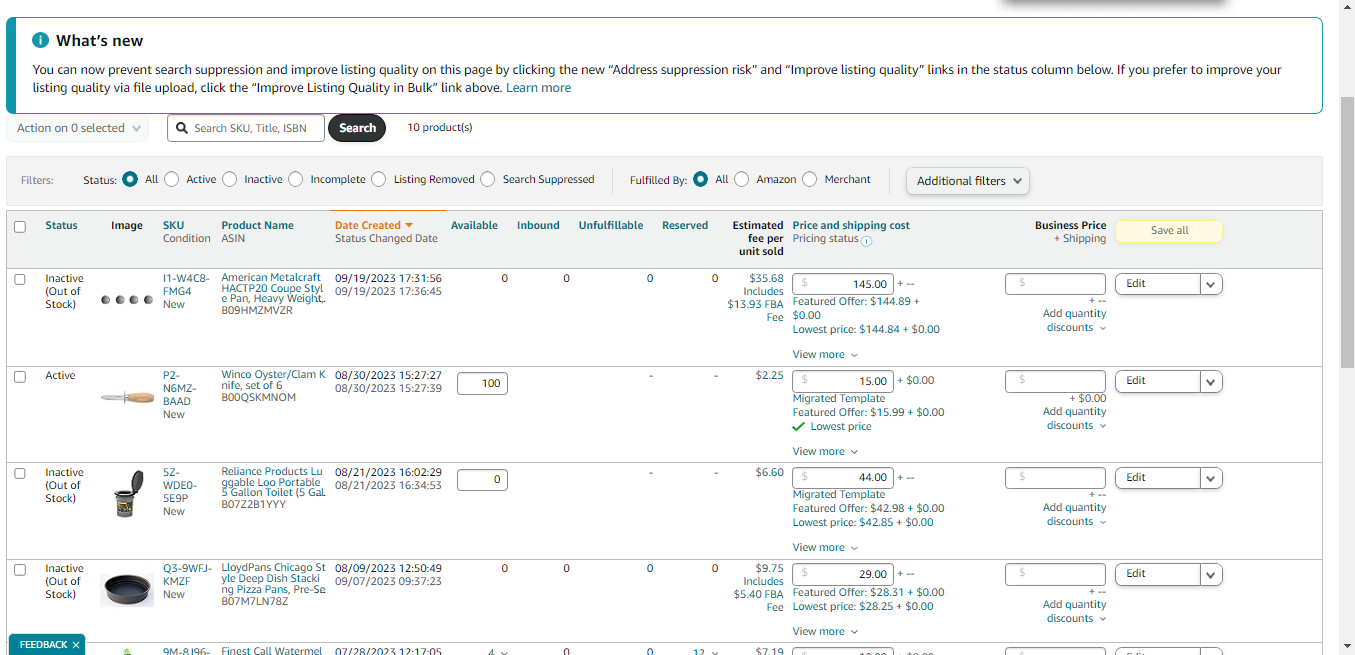Click the Business Price field in Winco row
The width and height of the screenshot is (1355, 655).
coord(1055,381)
